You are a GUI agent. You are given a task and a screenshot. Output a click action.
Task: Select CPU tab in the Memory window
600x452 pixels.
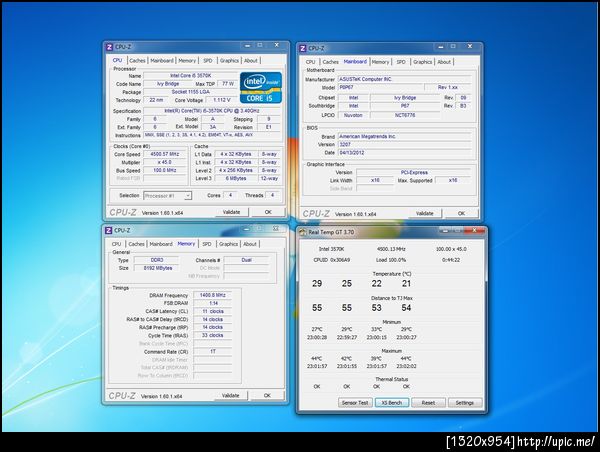coord(116,244)
